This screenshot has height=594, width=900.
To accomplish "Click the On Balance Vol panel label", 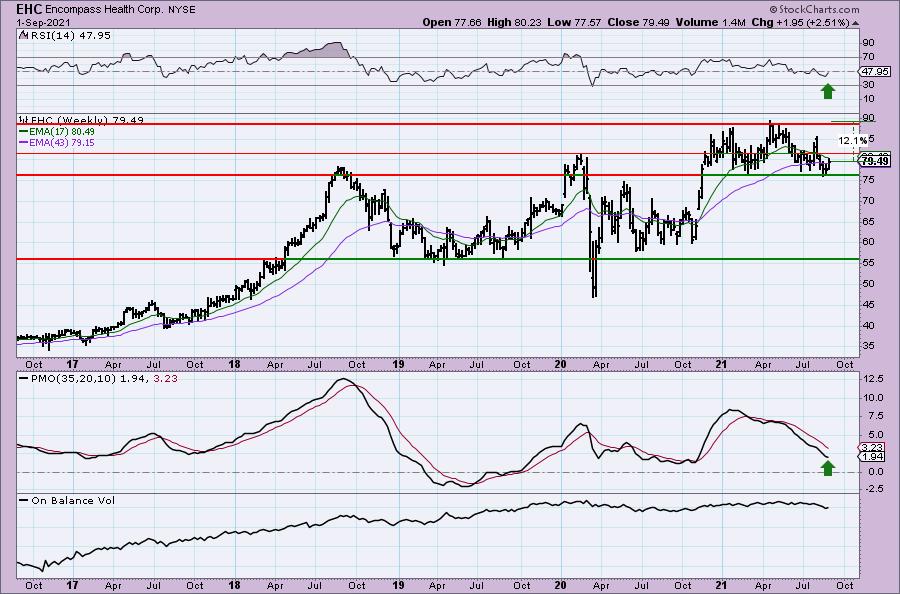I will (73, 500).
